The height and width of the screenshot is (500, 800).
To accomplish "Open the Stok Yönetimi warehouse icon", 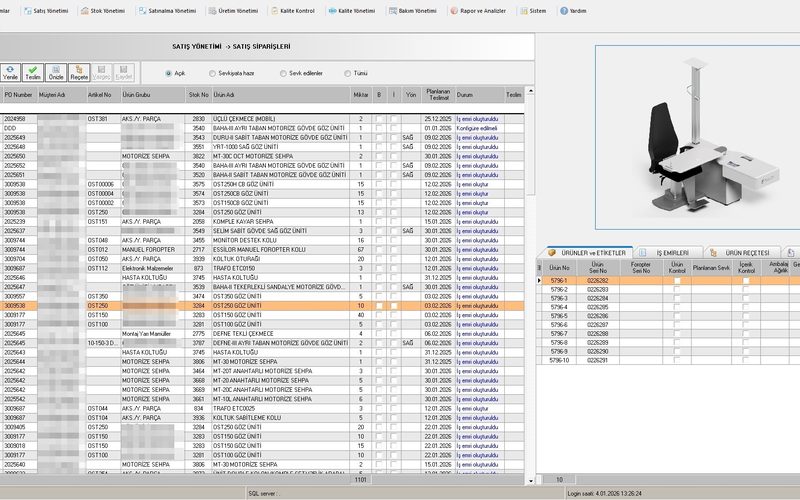I will point(85,11).
